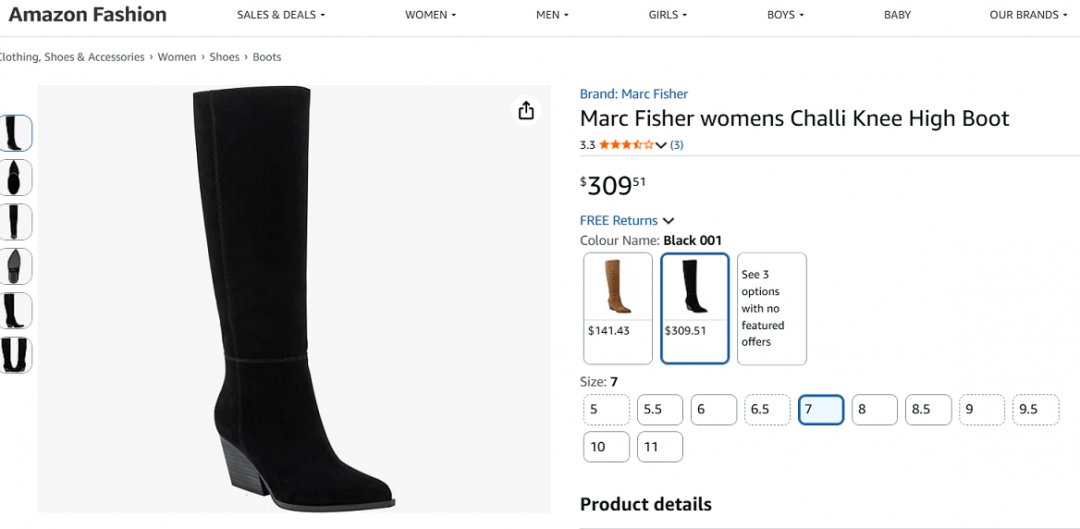Select the brown boot colour swatch
Image resolution: width=1080 pixels, height=529 pixels.
[x=618, y=308]
